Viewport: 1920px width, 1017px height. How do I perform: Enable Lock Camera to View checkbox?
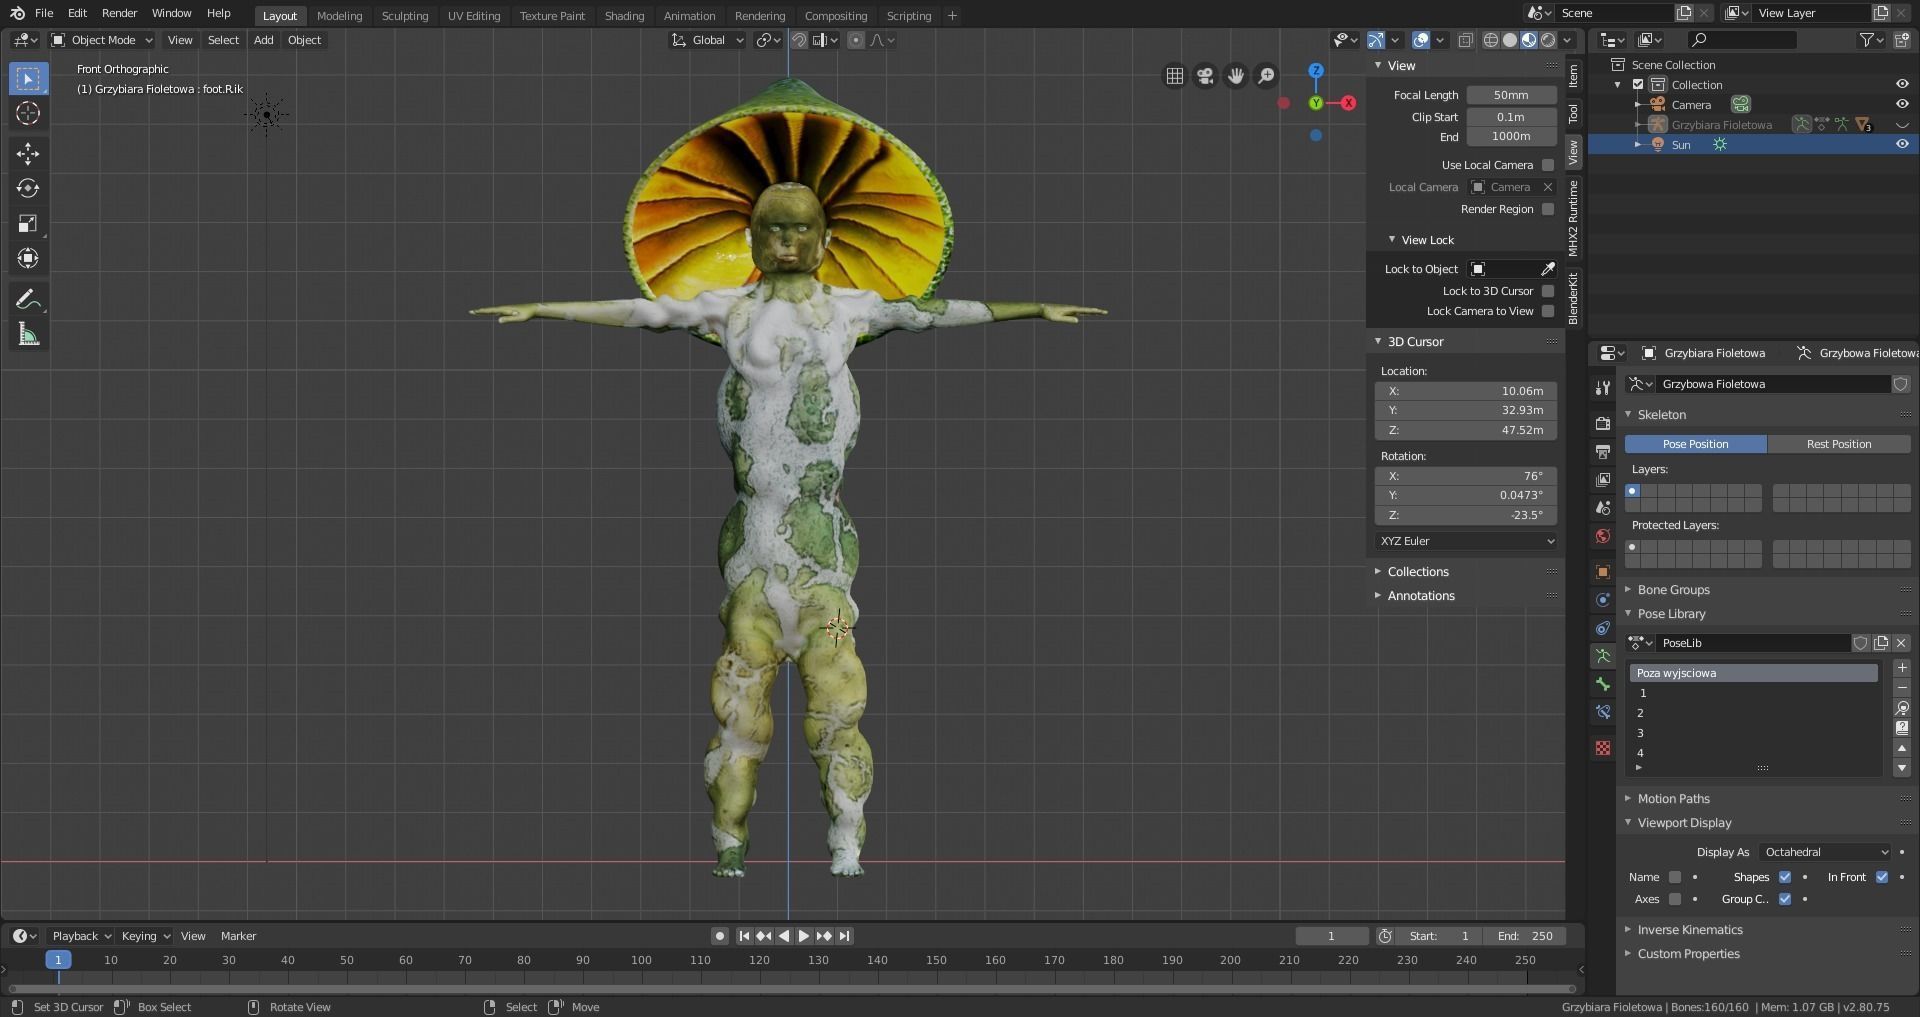[1548, 311]
